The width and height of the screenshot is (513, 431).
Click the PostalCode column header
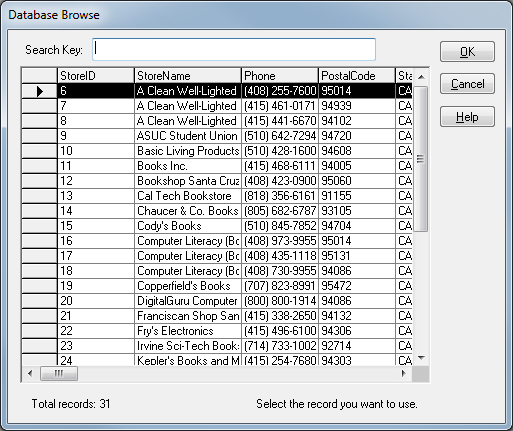click(x=357, y=76)
